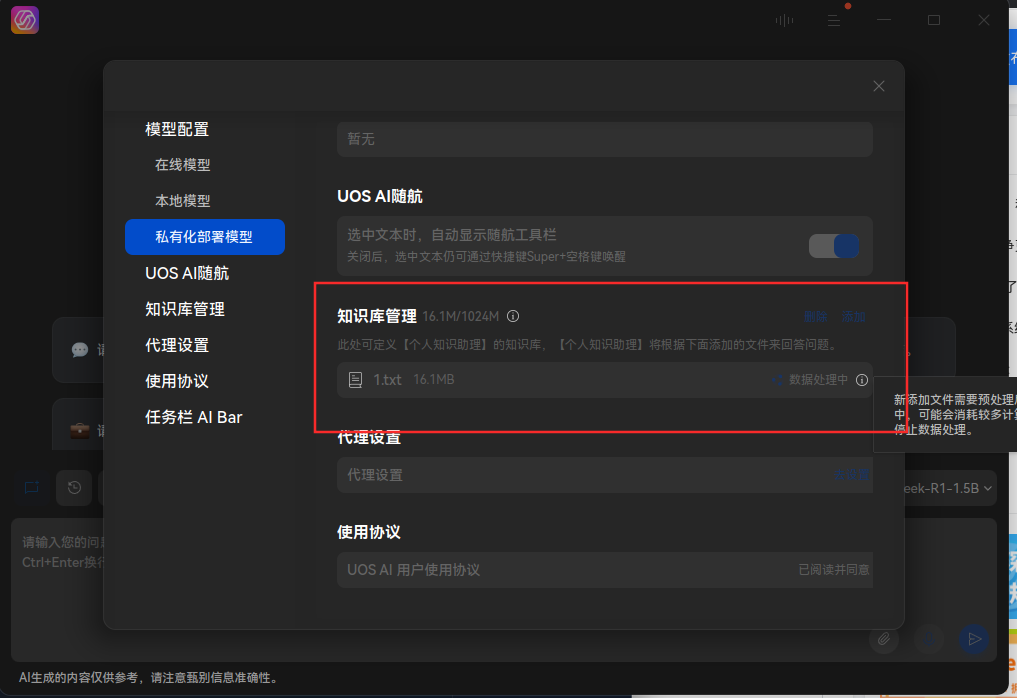Go to 代理设置 sidebar entry
The height and width of the screenshot is (698, 1017).
(x=177, y=345)
